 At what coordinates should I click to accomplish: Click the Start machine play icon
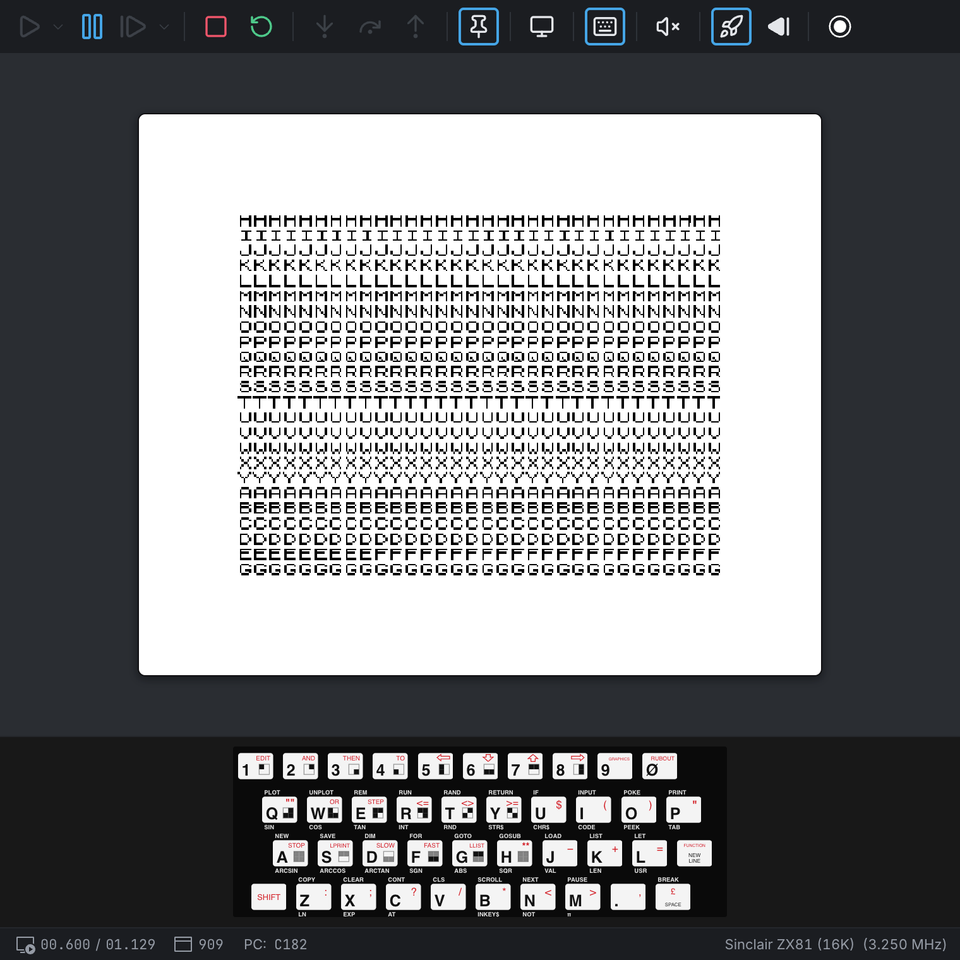29,27
